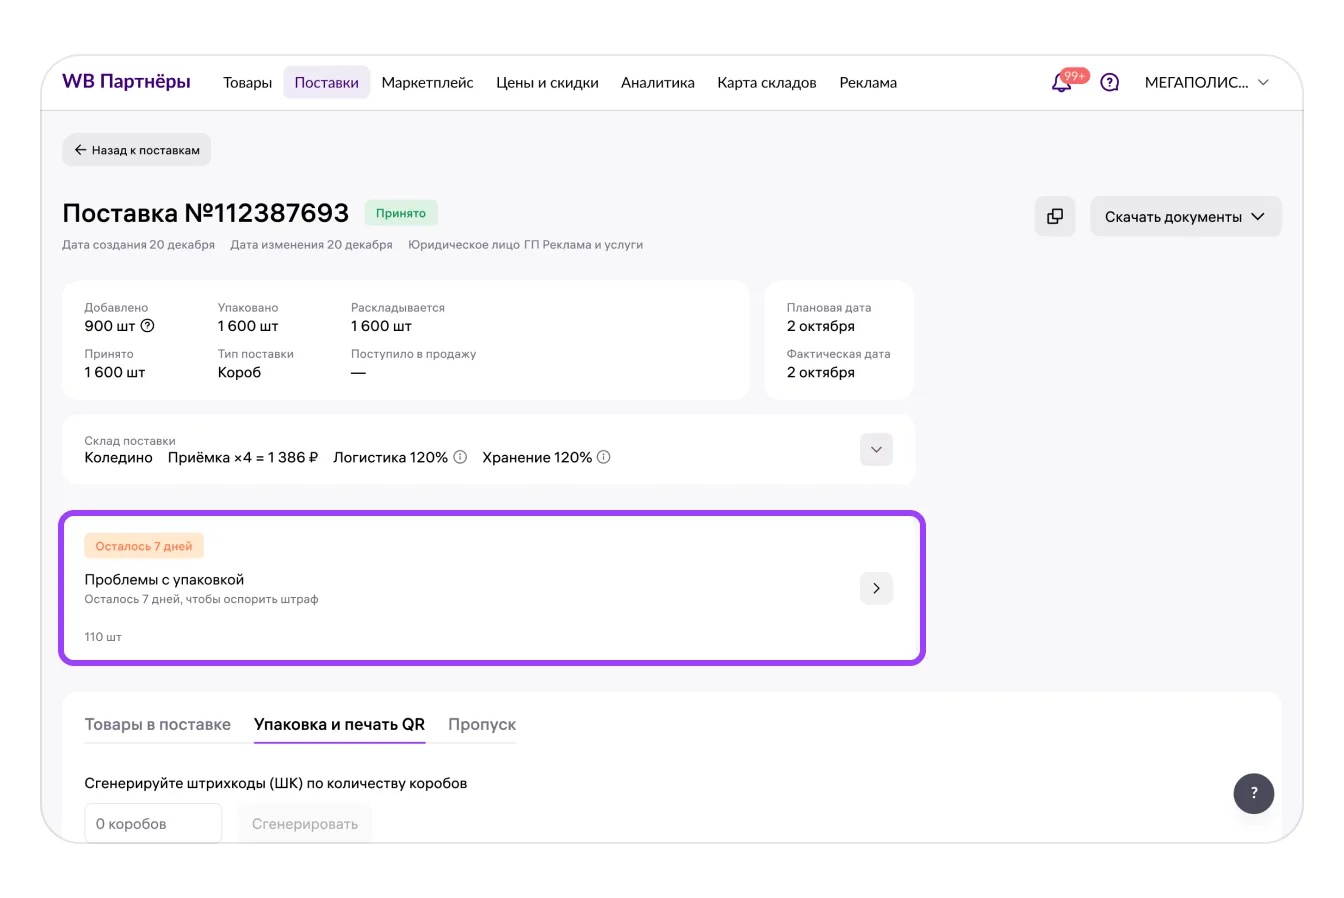Image resolution: width=1344 pixels, height=898 pixels.
Task: Click the info icon beside Хранение 120%
Action: (604, 457)
